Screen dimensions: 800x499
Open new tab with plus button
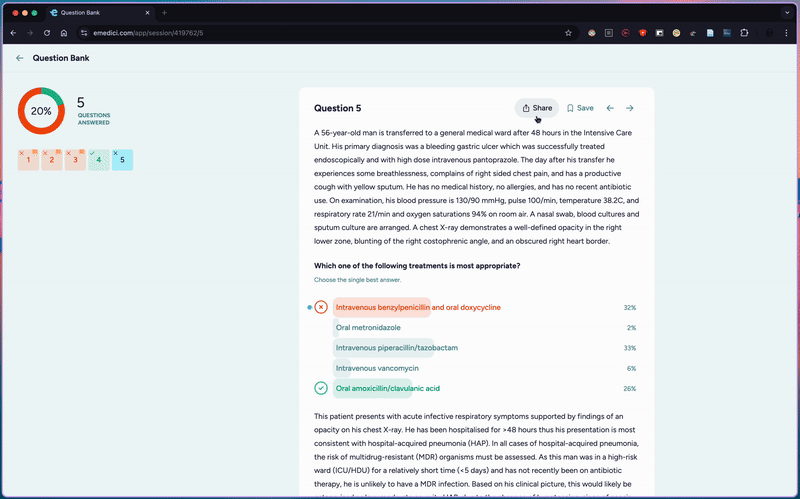[x=164, y=13]
